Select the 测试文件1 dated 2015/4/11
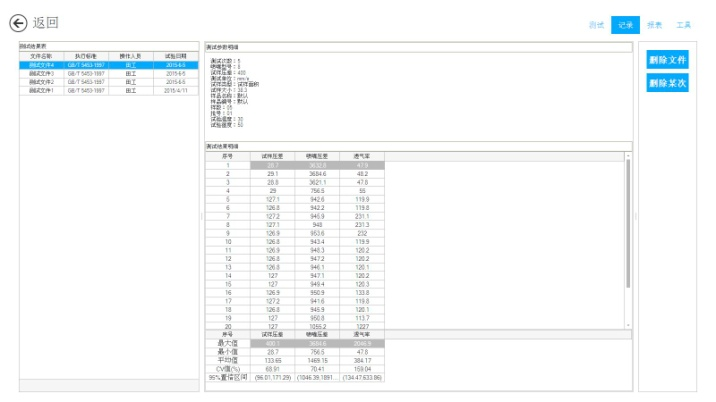 [40, 90]
